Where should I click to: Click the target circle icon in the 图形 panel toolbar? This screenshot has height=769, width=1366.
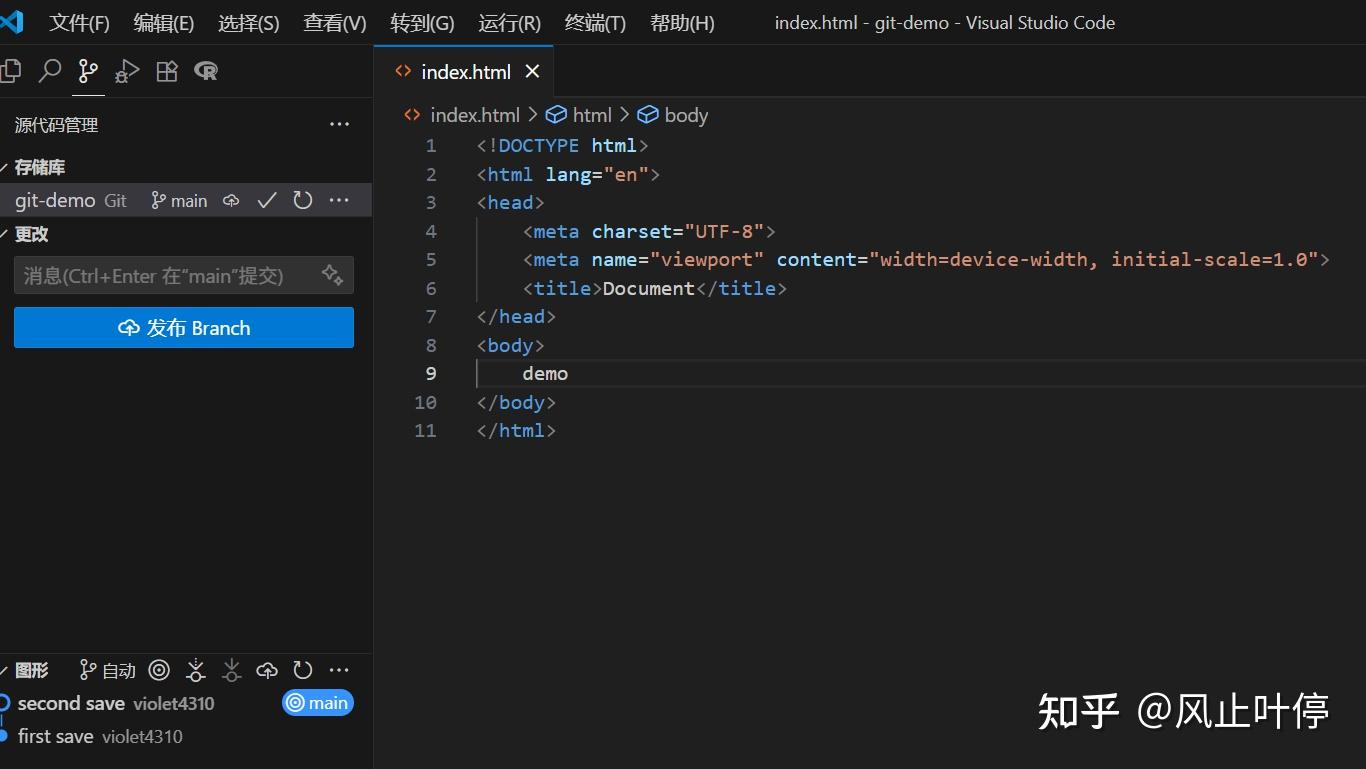[159, 670]
